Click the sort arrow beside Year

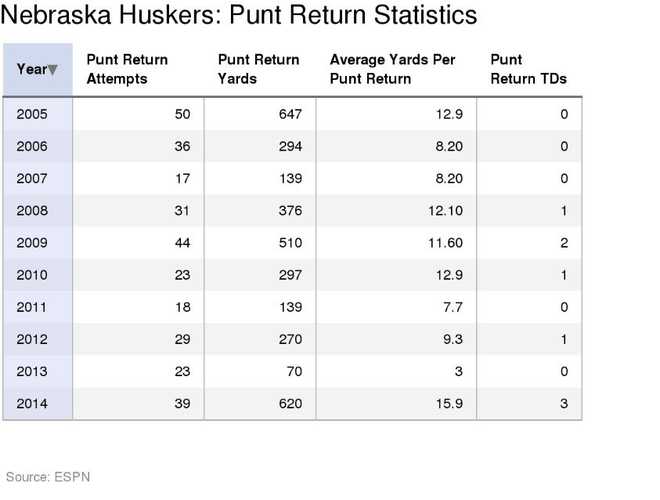coord(53,69)
